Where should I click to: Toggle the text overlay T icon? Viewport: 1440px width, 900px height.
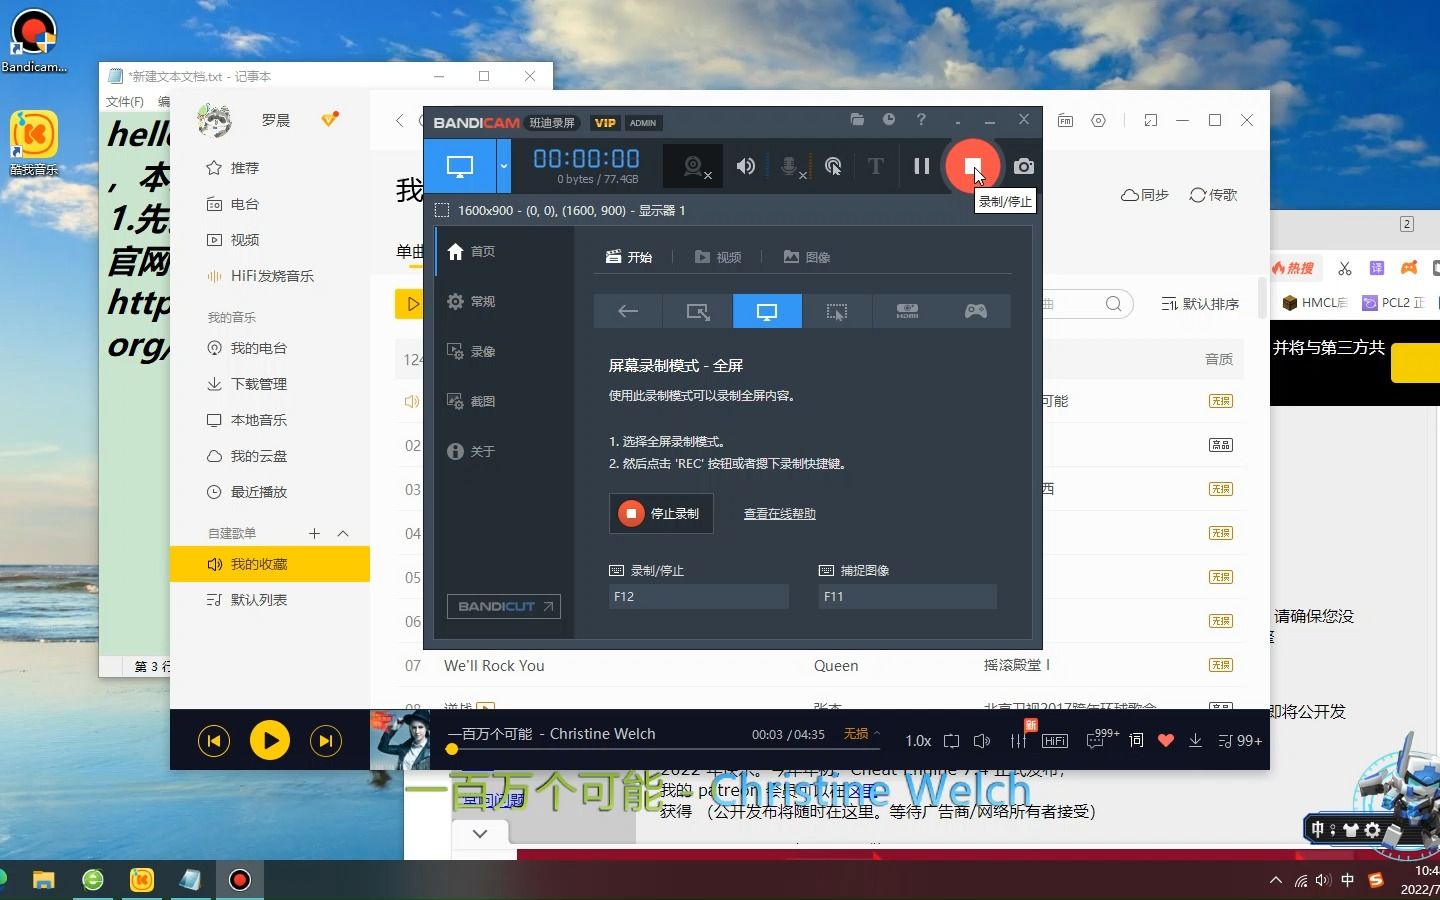876,166
